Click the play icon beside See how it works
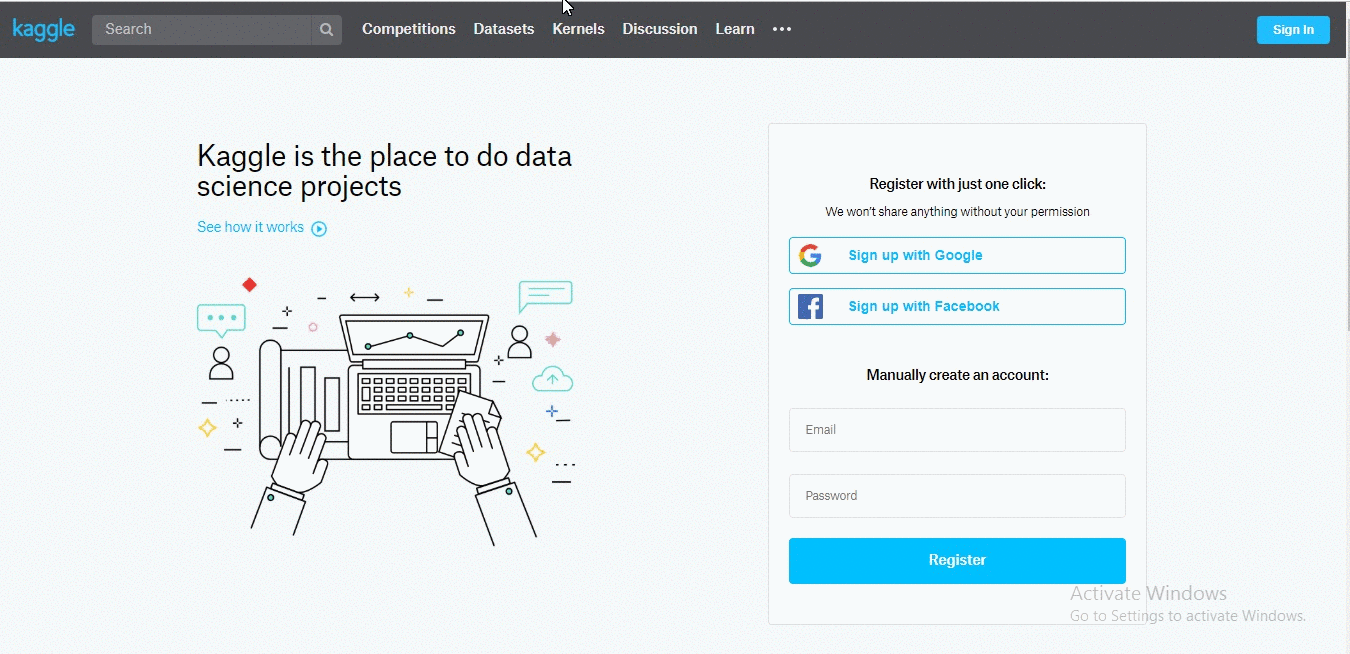1350x654 pixels. pos(319,228)
